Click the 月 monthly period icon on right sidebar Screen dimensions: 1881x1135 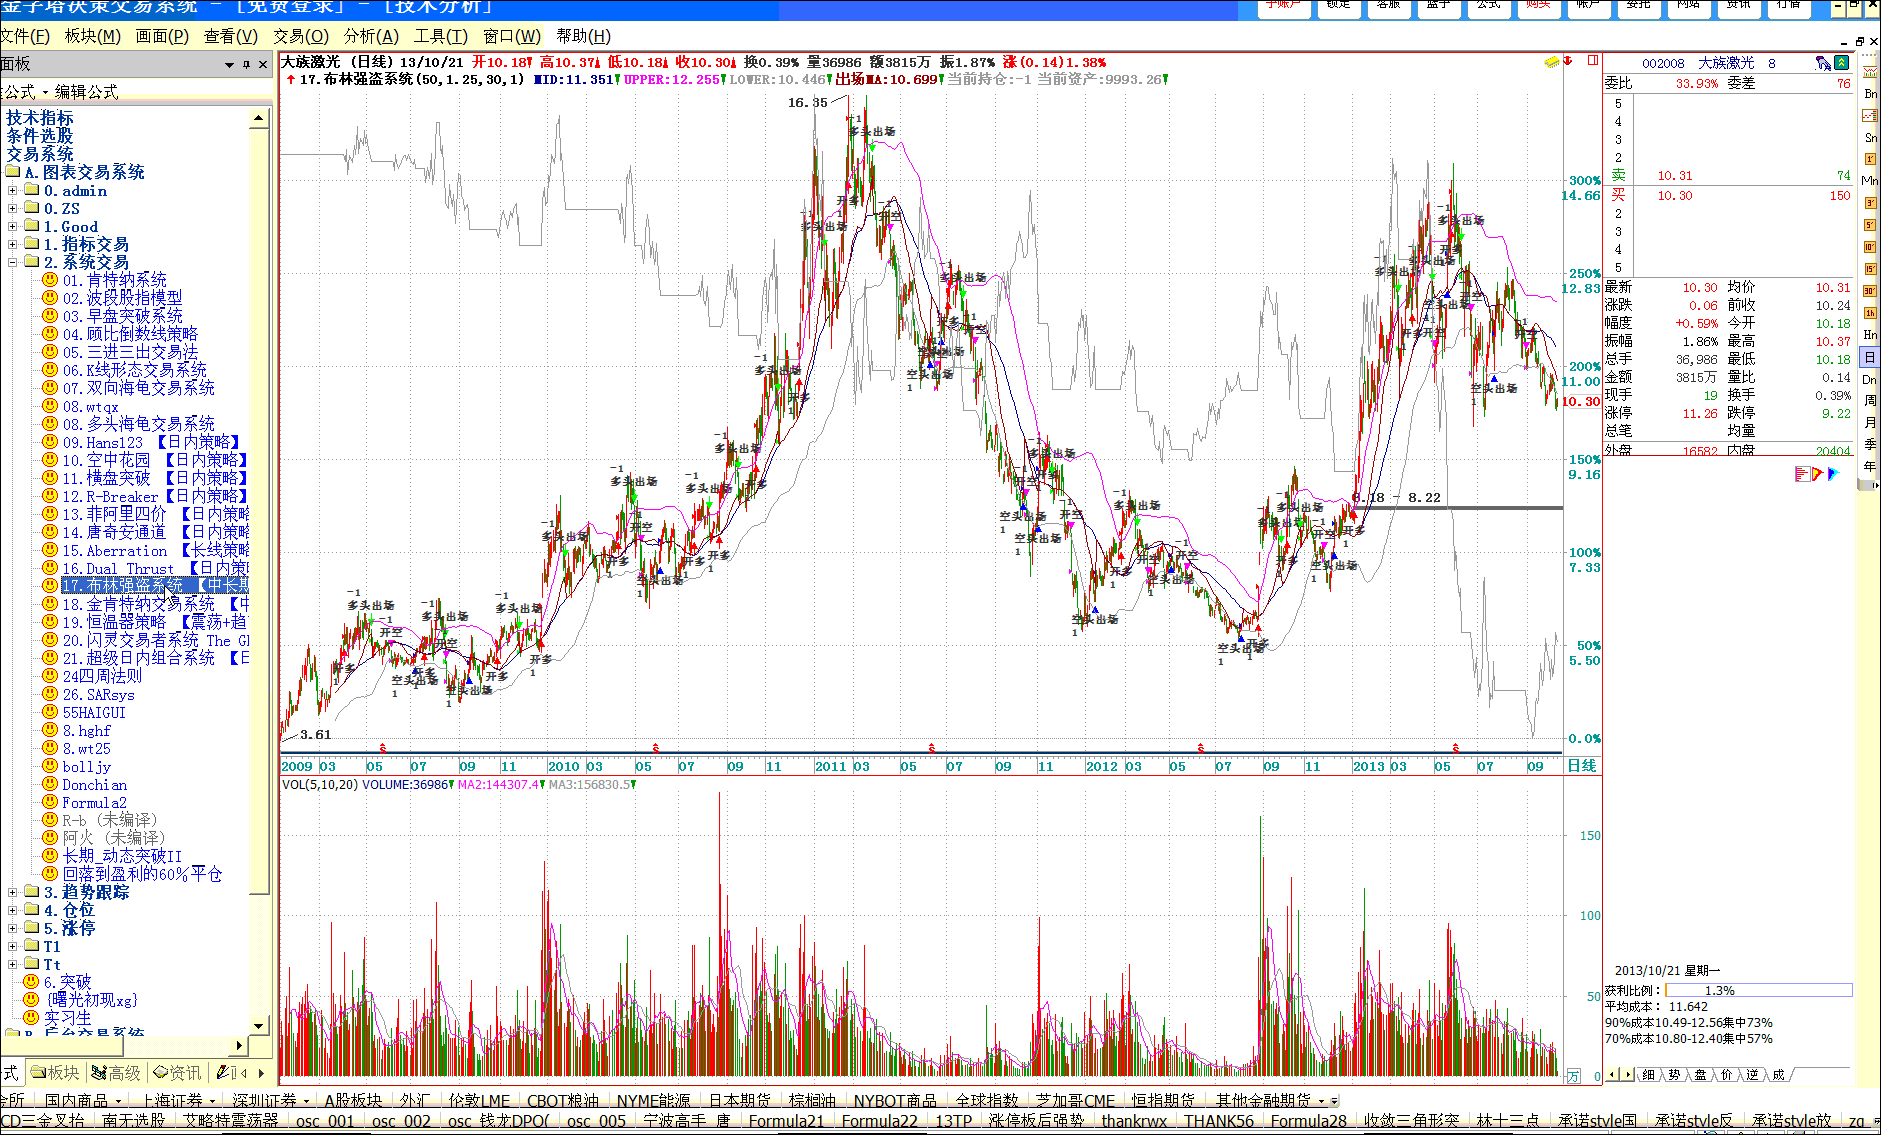[x=1870, y=422]
